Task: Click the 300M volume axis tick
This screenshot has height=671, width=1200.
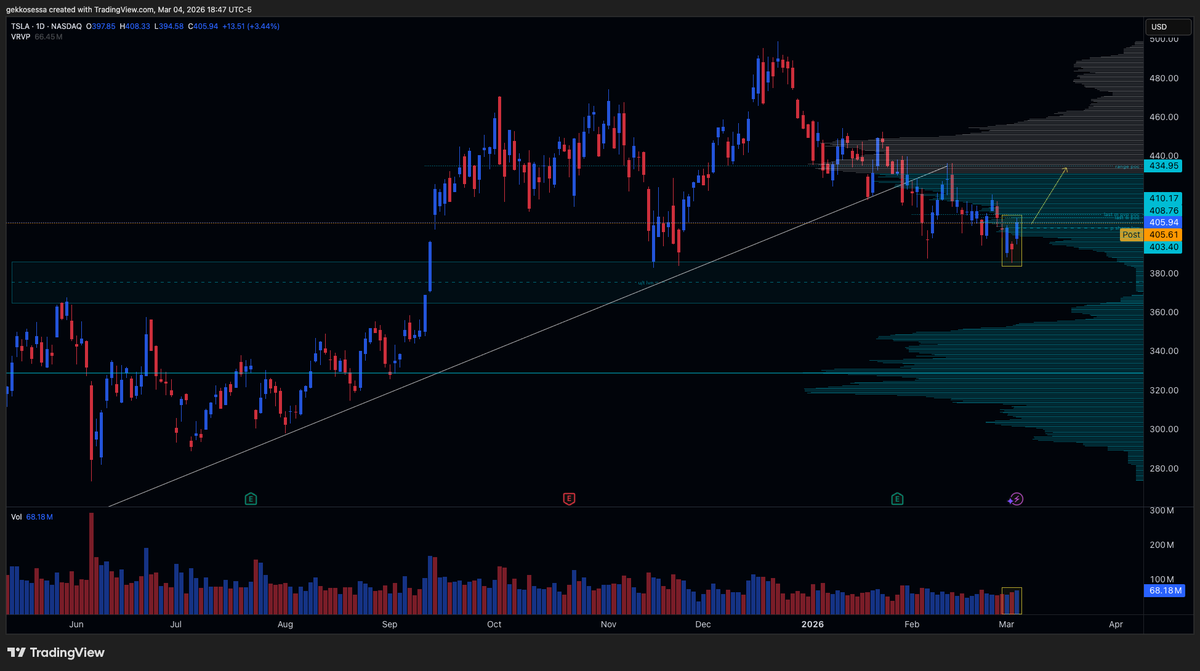Action: pos(1160,511)
